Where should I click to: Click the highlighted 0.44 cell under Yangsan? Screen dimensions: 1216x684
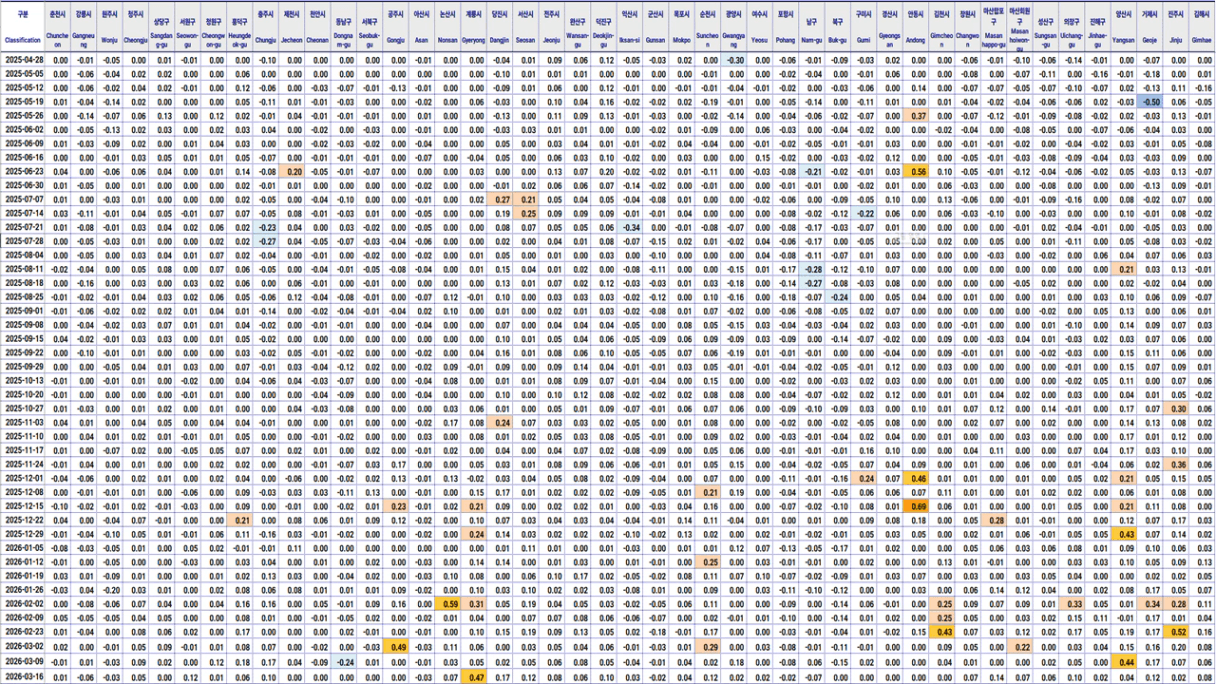coord(1124,664)
